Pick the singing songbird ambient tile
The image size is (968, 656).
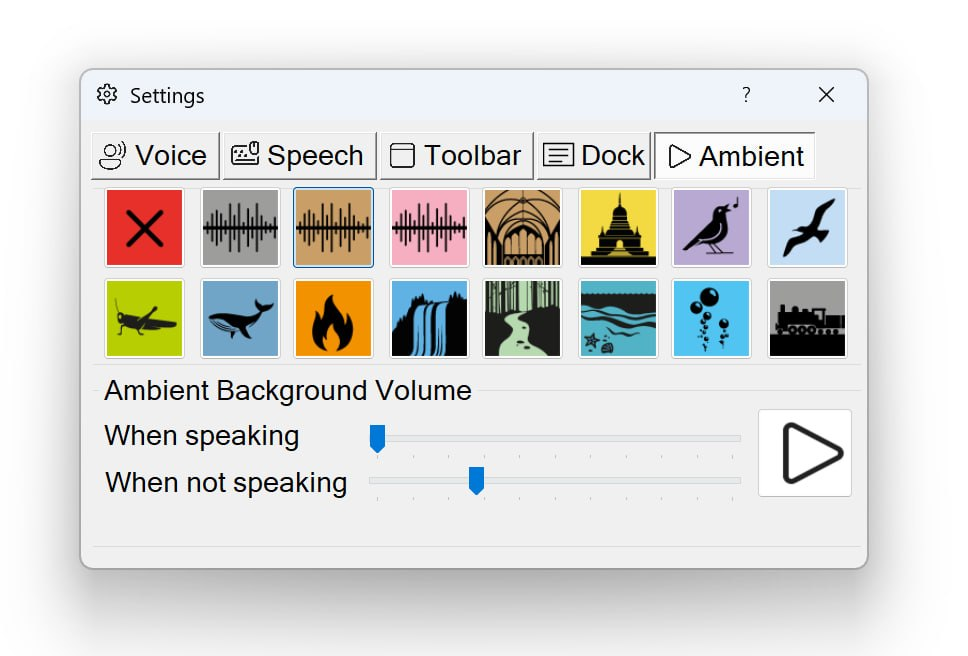pyautogui.click(x=711, y=228)
